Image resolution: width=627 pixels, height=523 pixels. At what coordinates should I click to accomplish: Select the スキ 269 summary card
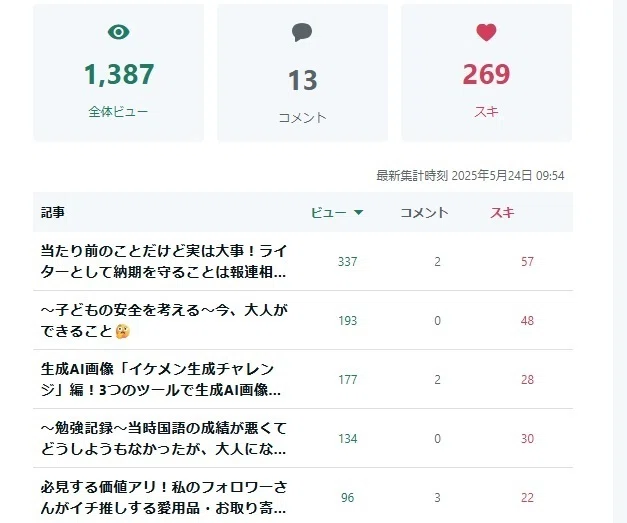486,73
